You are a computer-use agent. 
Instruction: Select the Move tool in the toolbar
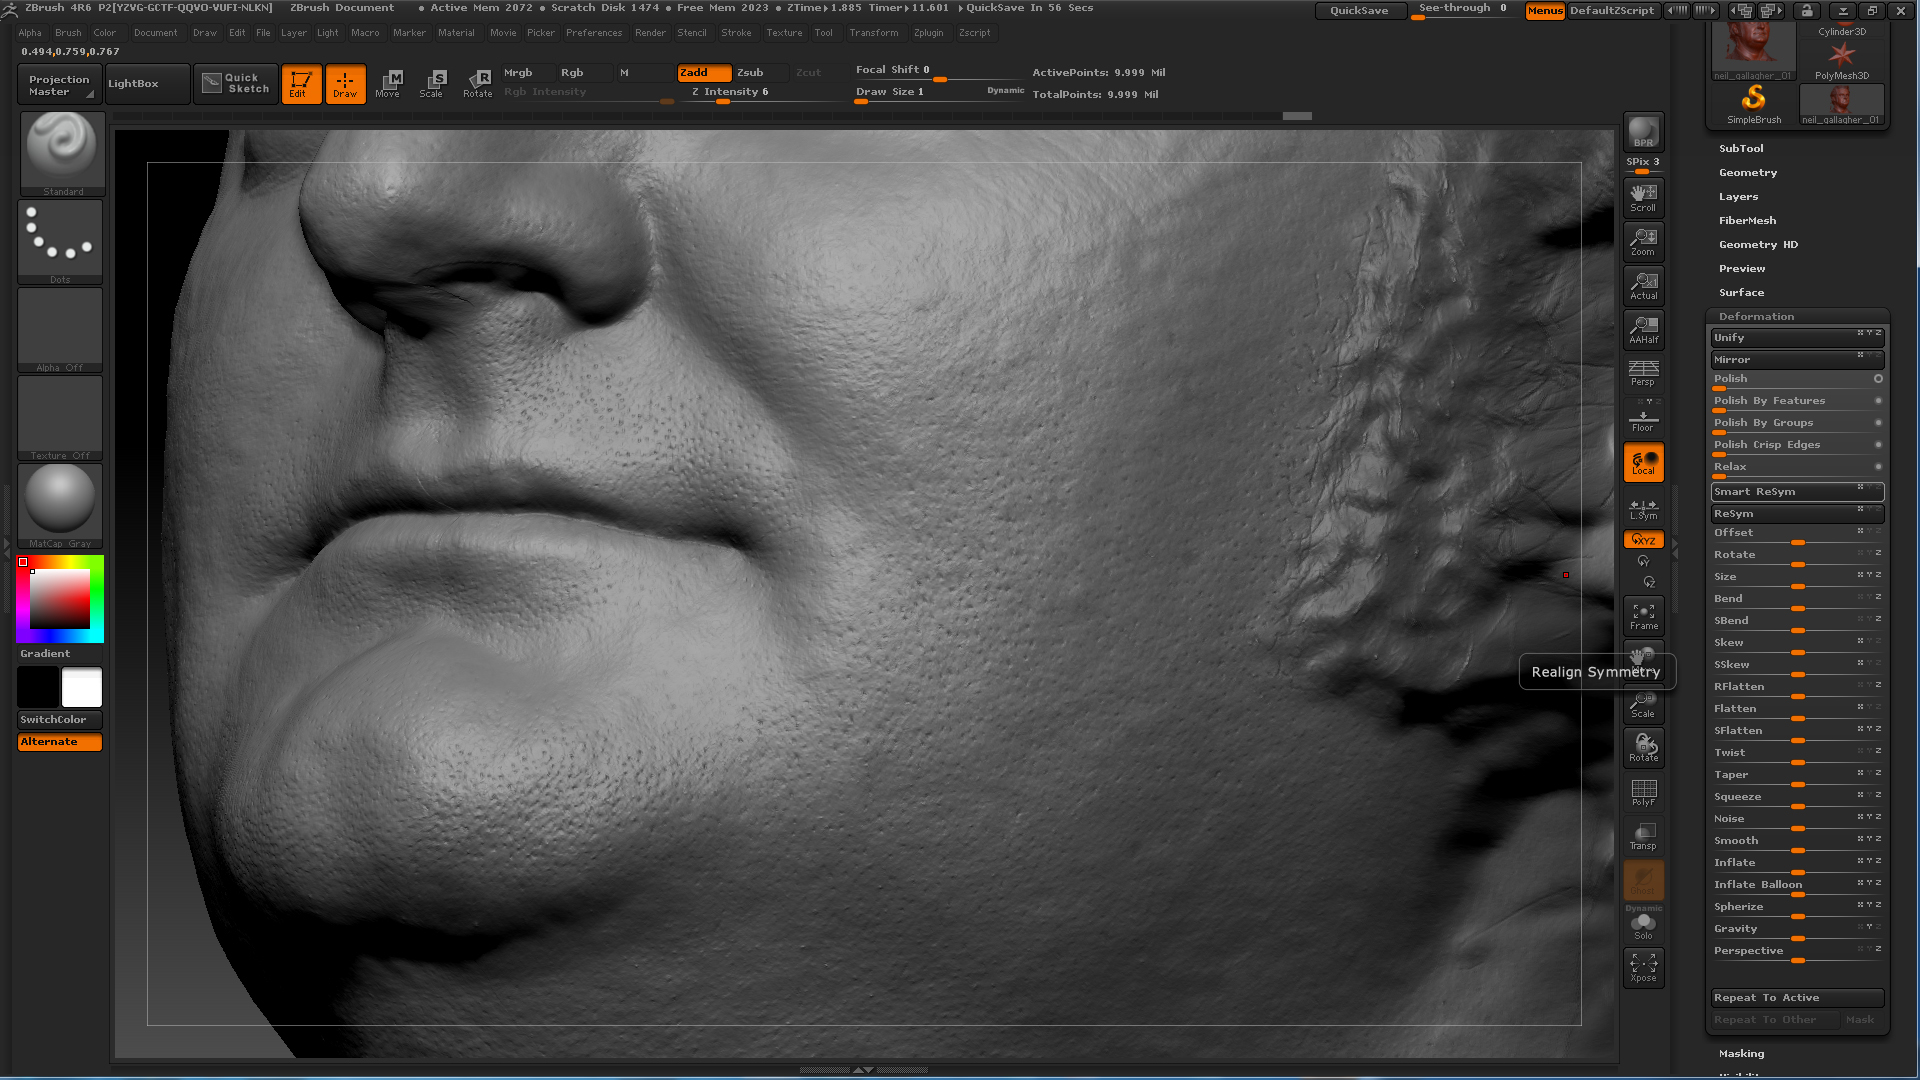(389, 84)
